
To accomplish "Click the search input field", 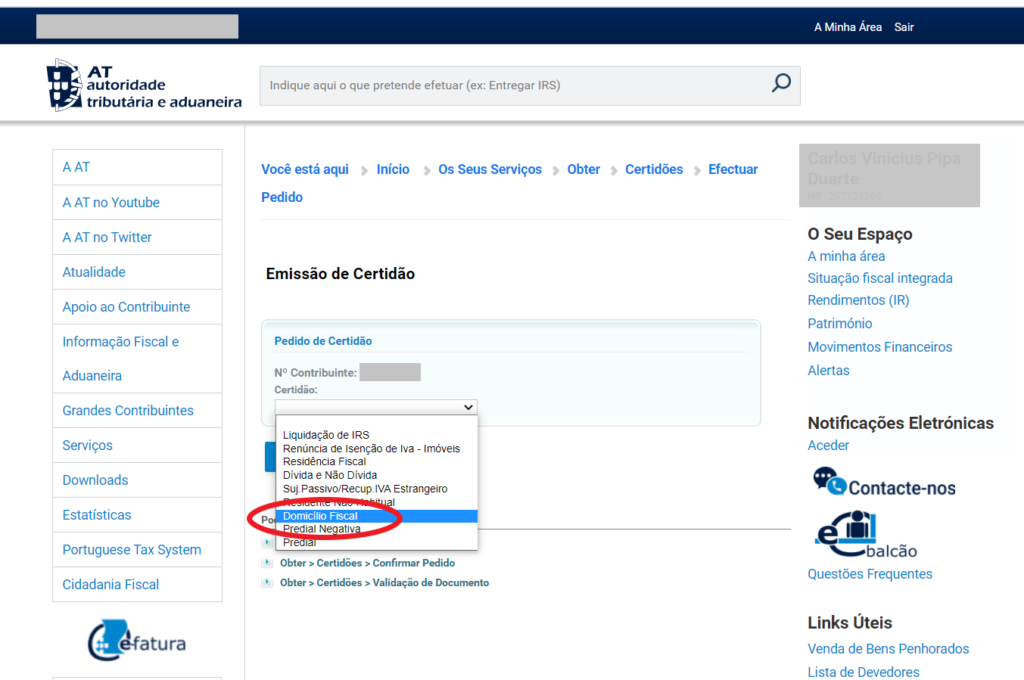I will [x=530, y=86].
